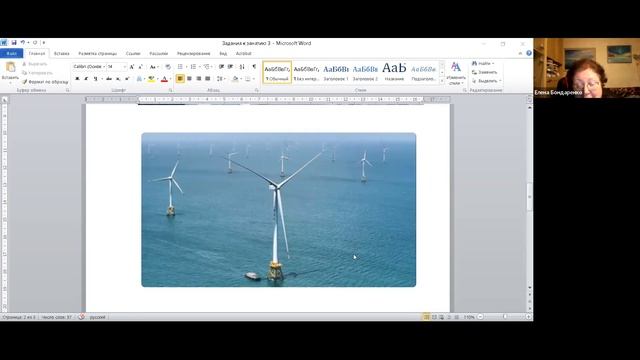
Task: Minimize the ribbon with the caret icon
Action: pyautogui.click(x=520, y=53)
